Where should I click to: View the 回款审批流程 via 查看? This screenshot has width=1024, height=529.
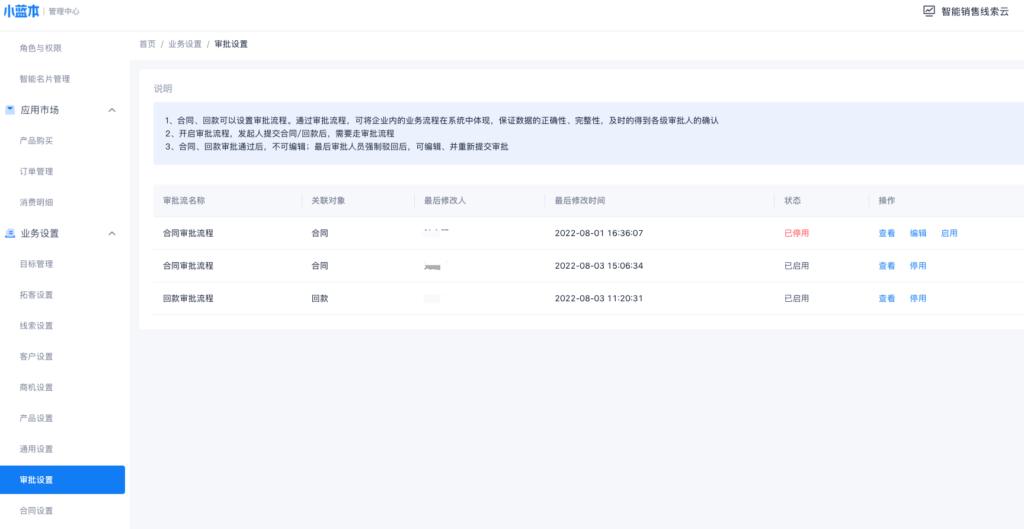(887, 299)
